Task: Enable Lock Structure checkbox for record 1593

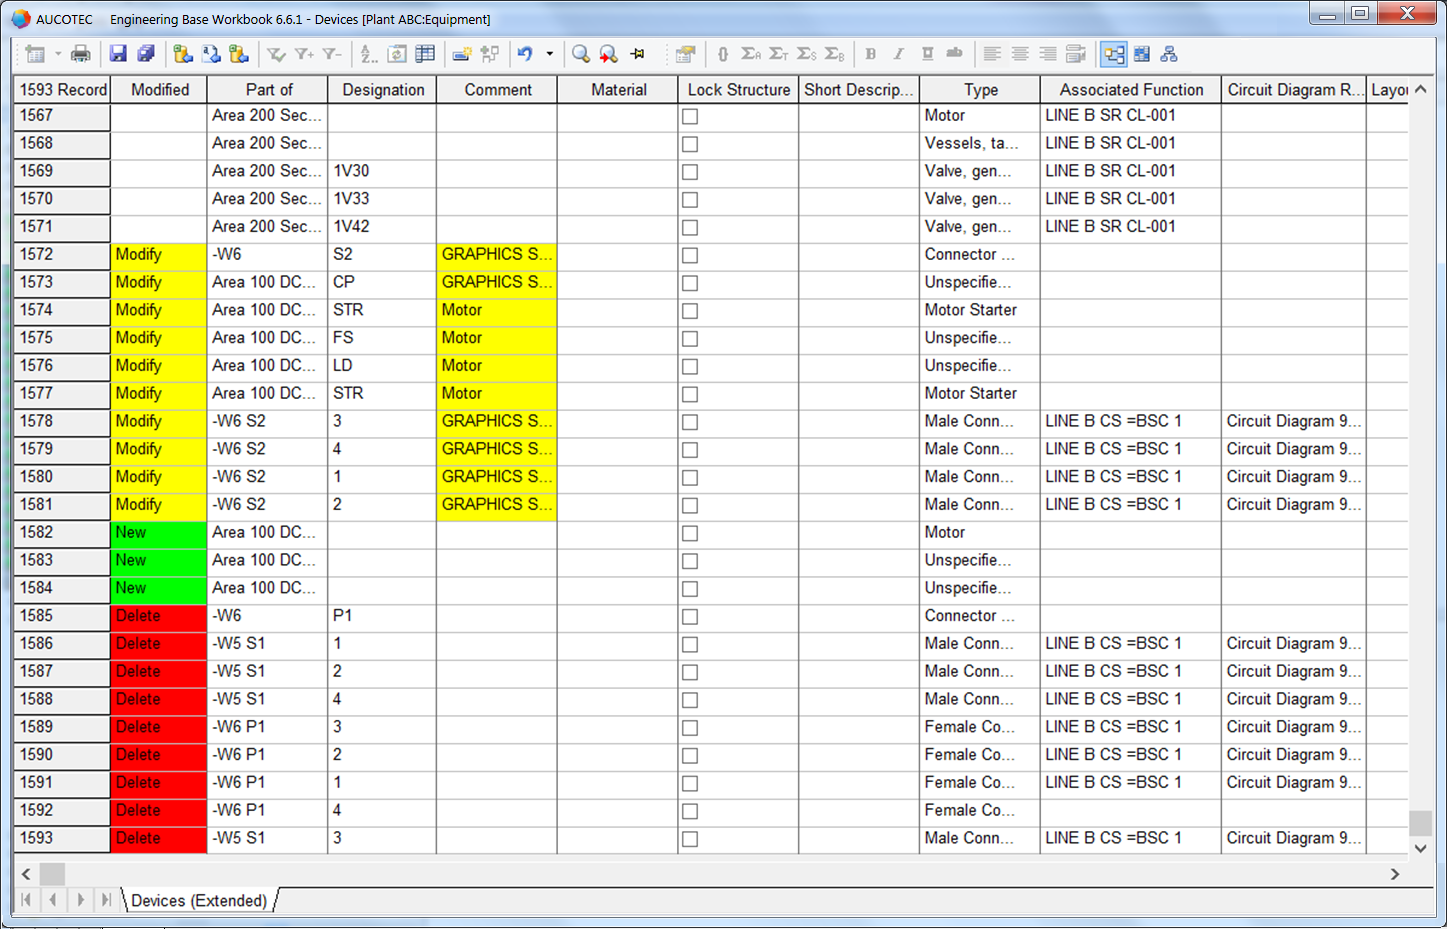Action: tap(690, 840)
